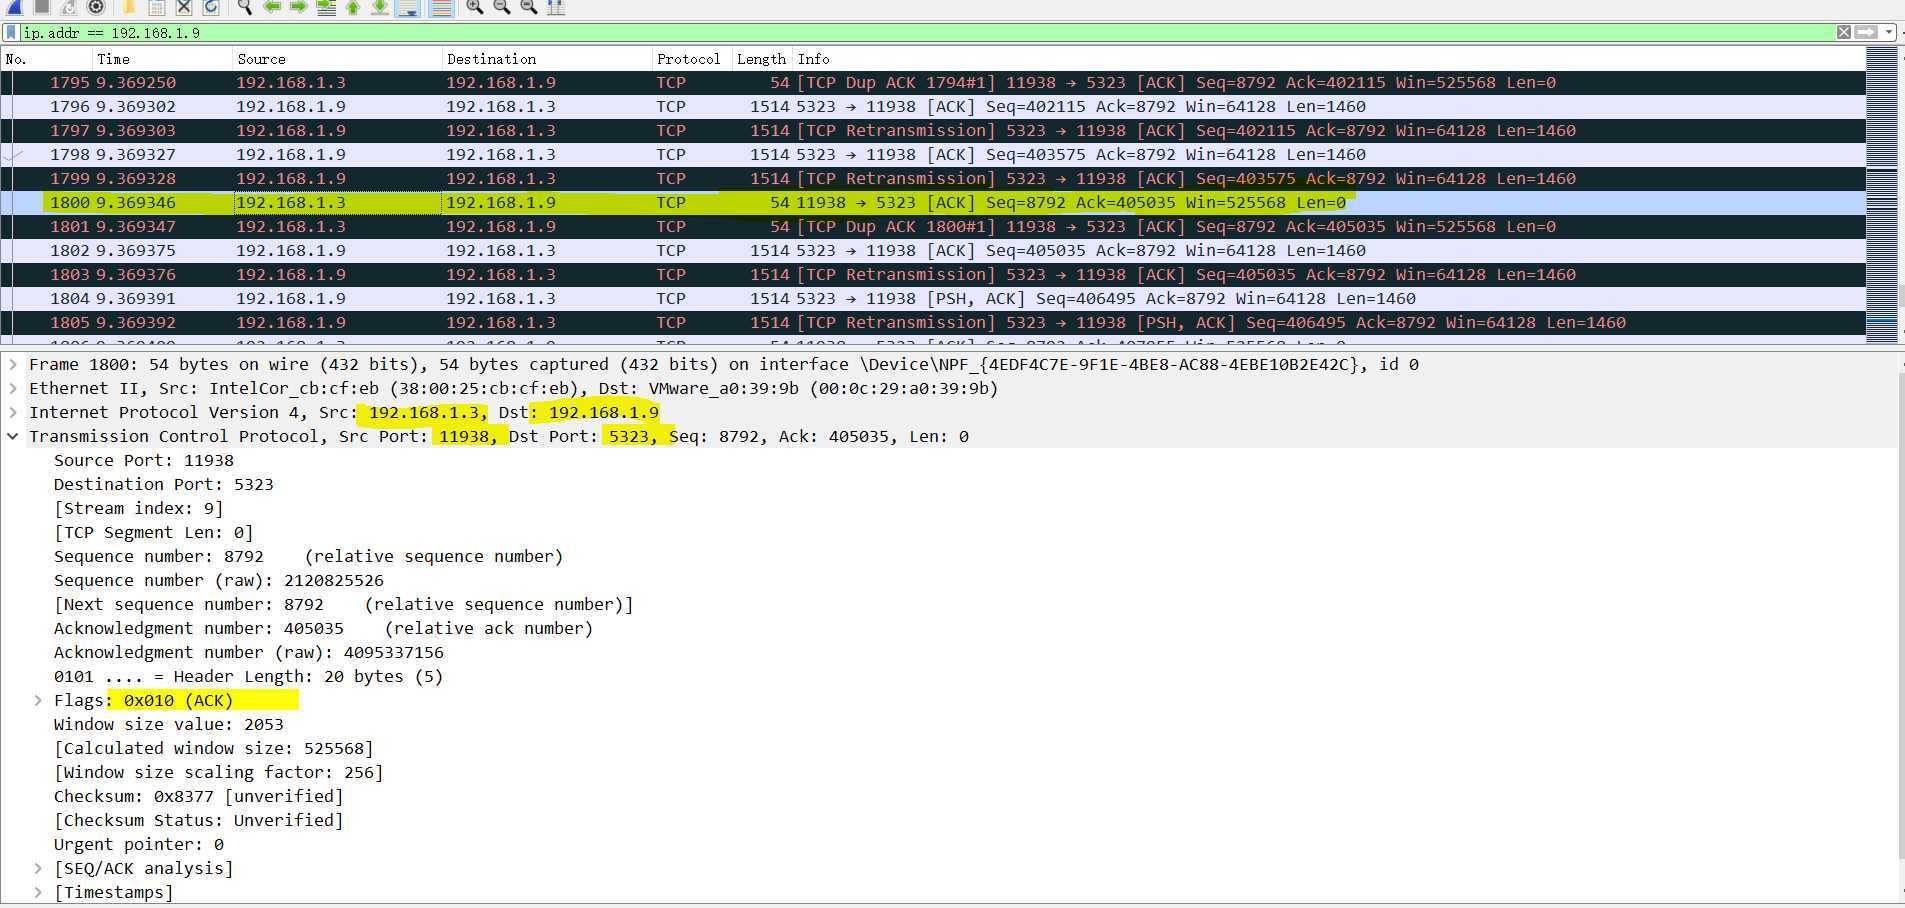Screen dimensions: 1905x908
Task: Select Destination Port: 5323 field
Action: click(164, 484)
